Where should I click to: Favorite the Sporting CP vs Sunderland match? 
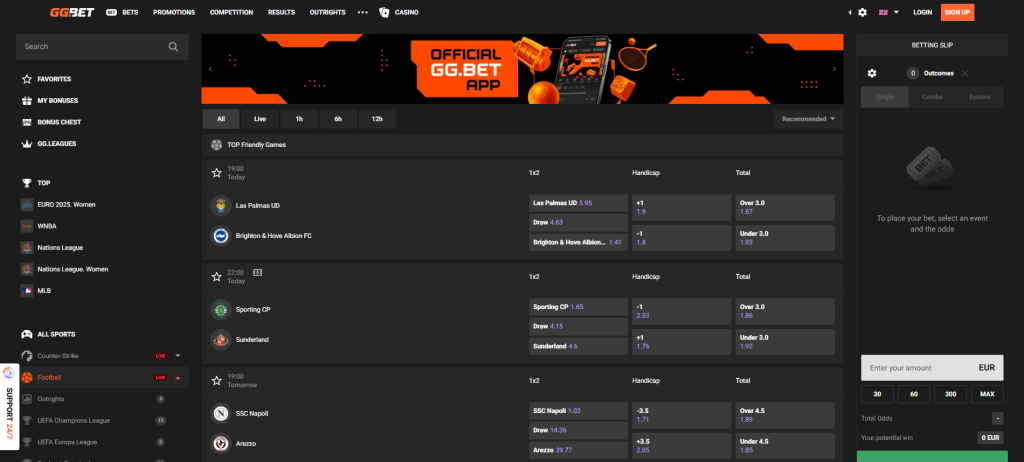216,276
